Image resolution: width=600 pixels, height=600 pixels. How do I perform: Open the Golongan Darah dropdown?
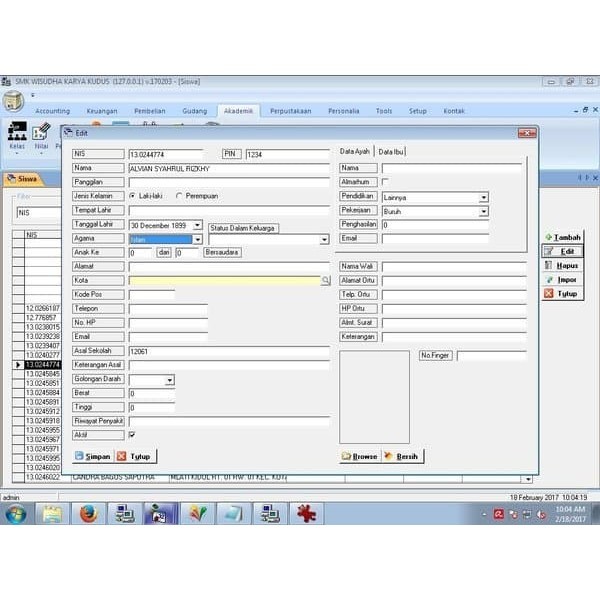170,380
